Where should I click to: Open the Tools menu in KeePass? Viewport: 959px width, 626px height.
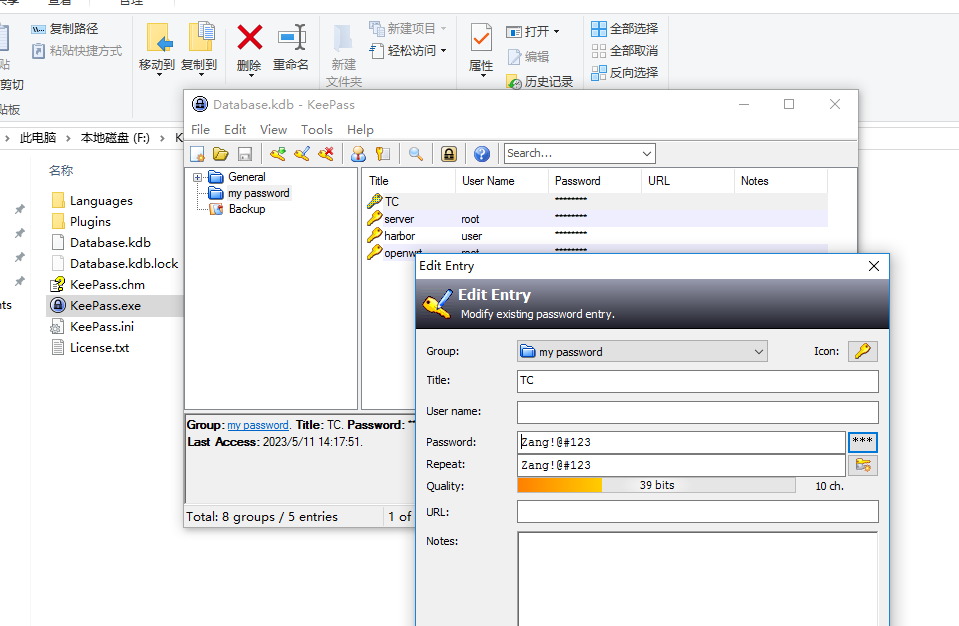point(316,130)
